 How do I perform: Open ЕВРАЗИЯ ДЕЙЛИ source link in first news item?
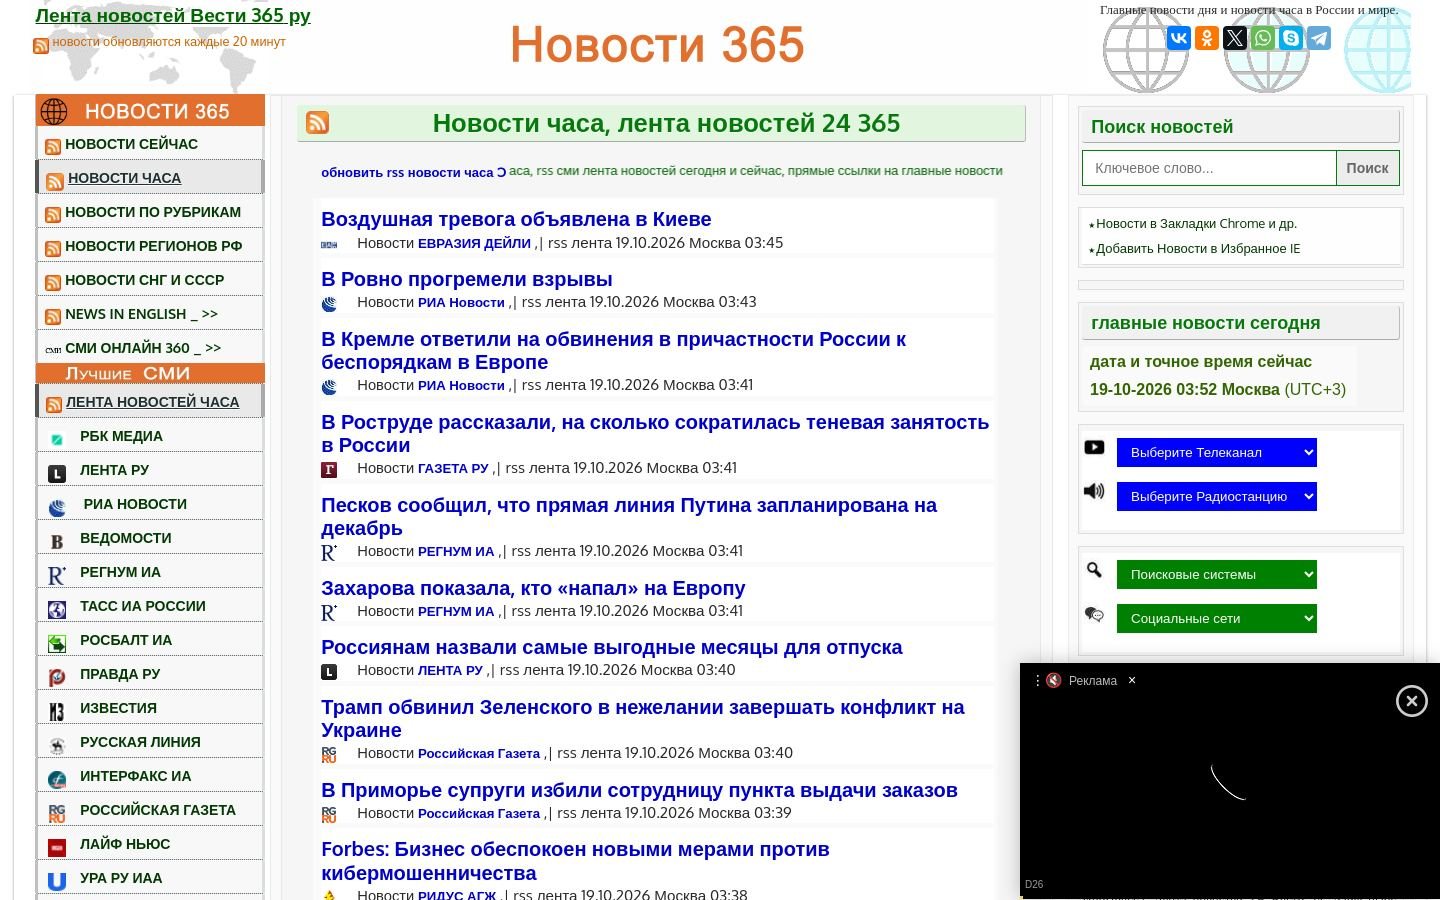point(474,243)
